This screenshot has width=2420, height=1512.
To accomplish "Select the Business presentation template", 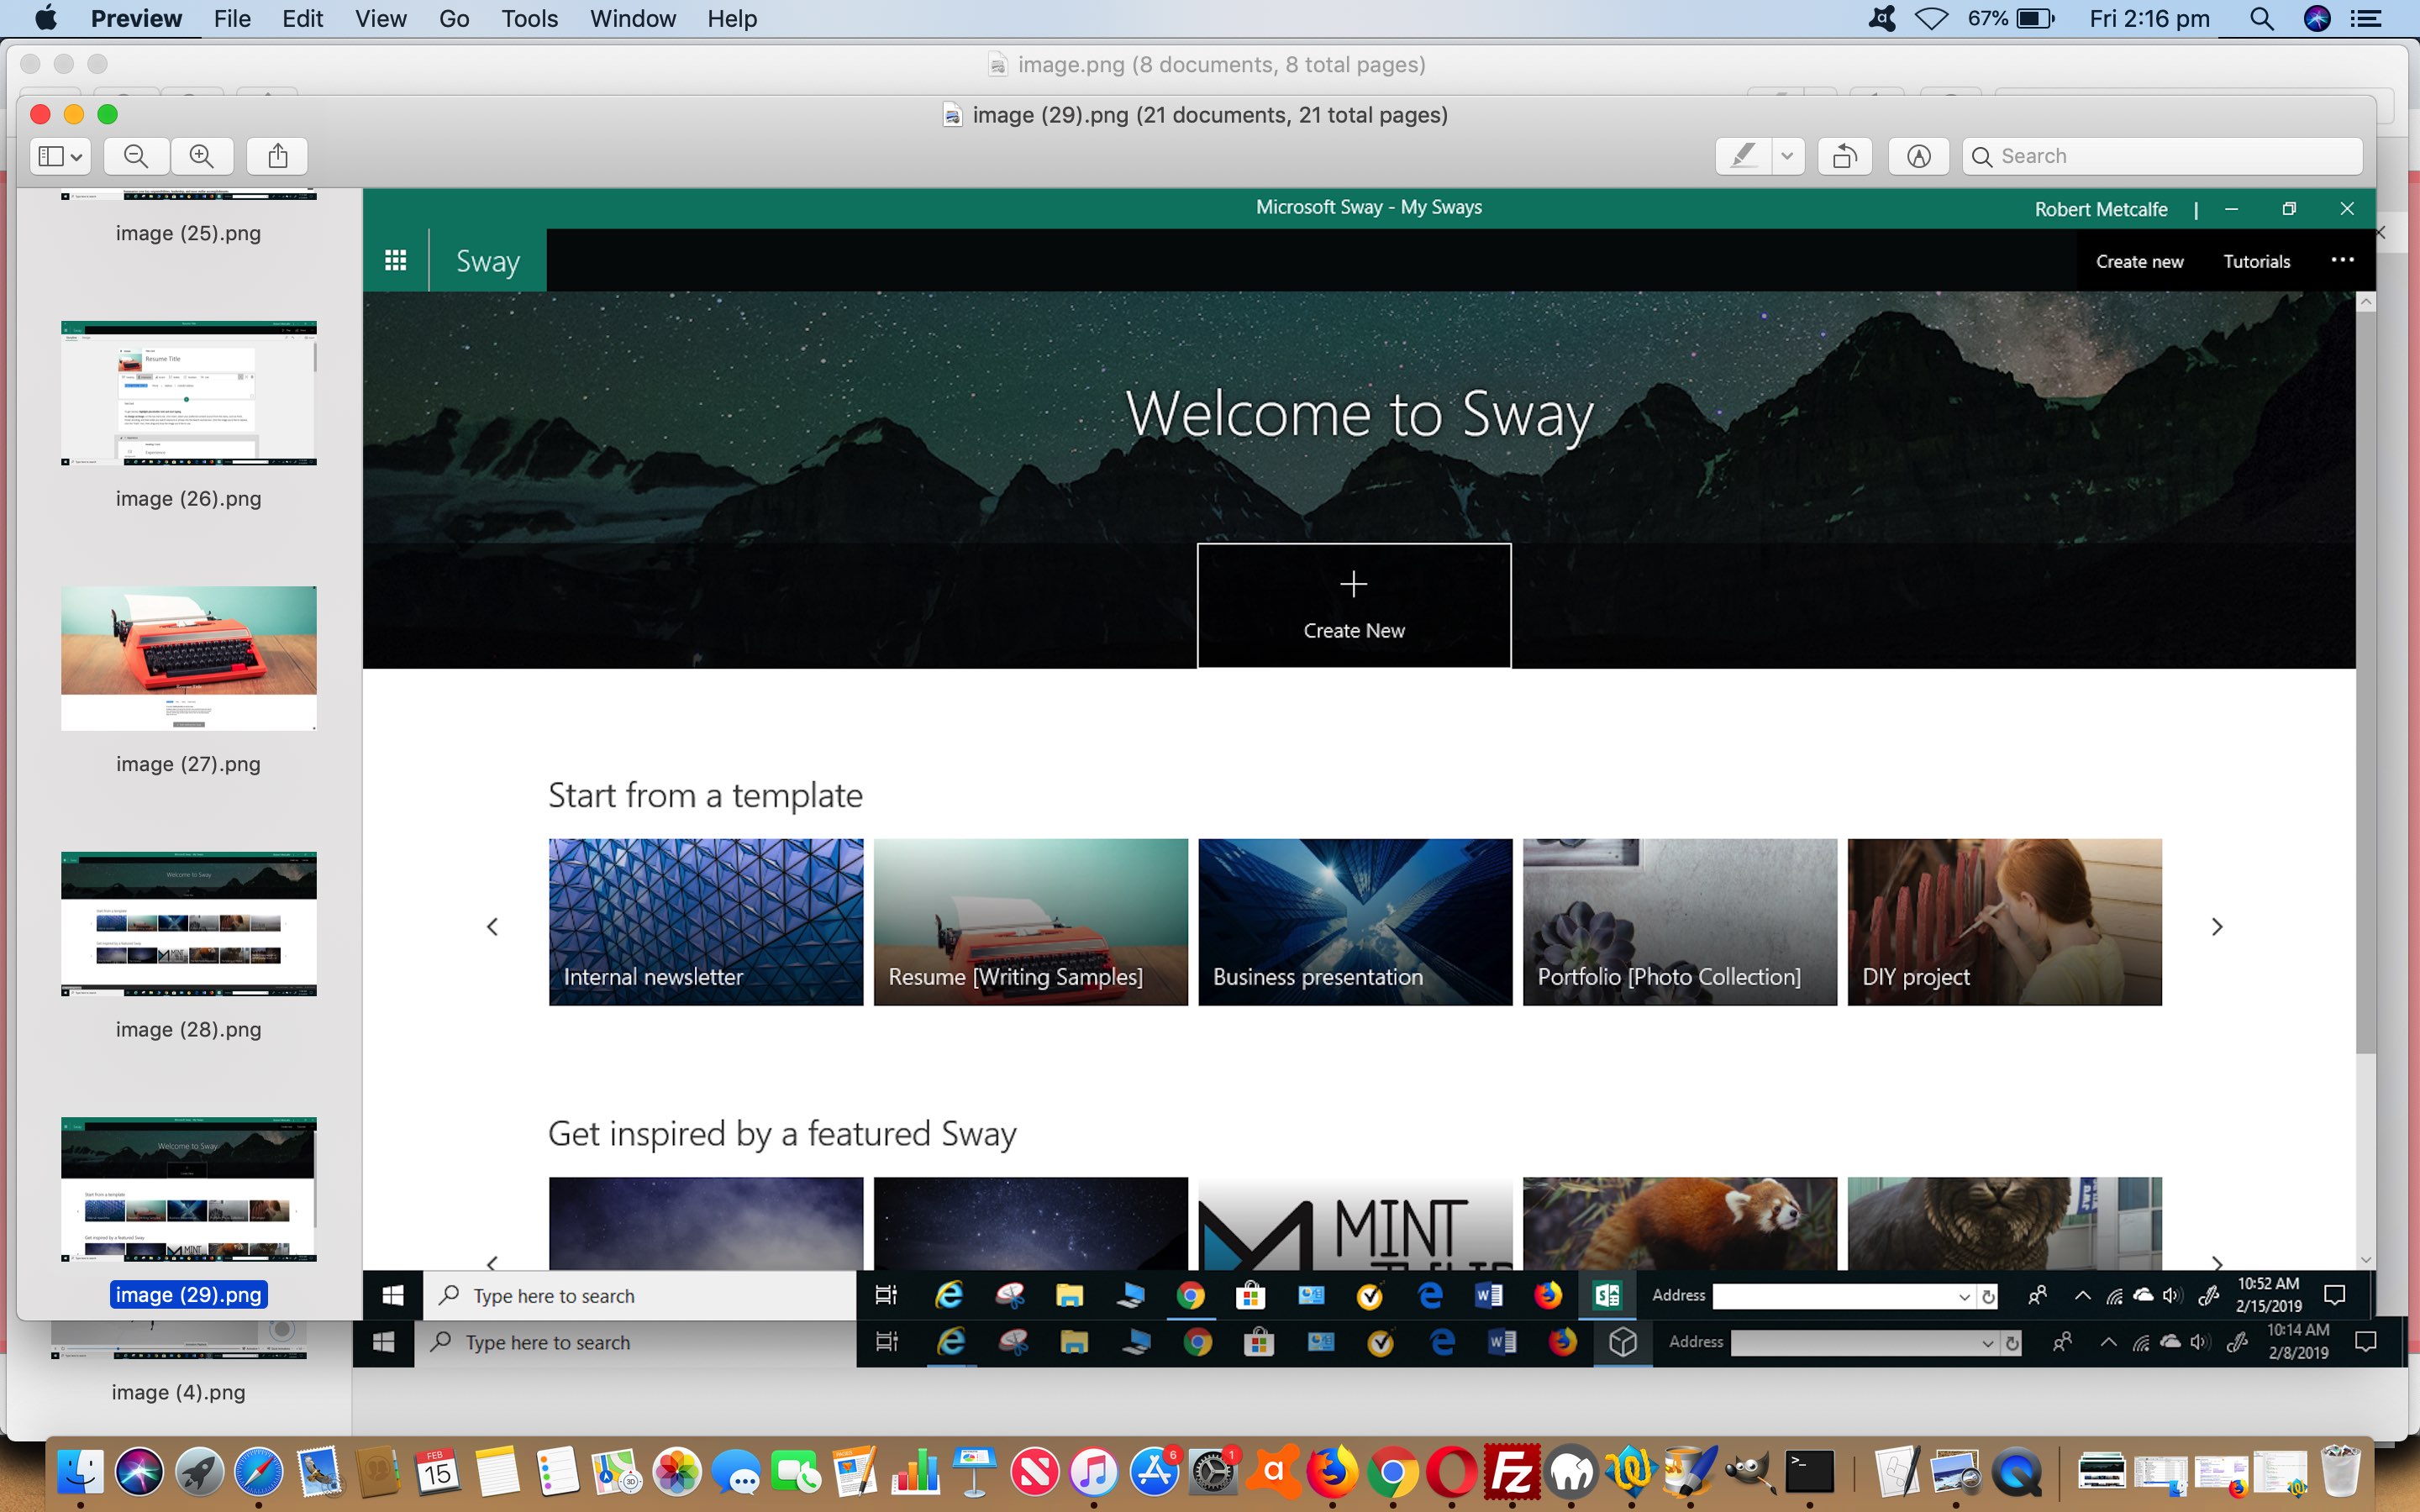I will coord(1354,921).
